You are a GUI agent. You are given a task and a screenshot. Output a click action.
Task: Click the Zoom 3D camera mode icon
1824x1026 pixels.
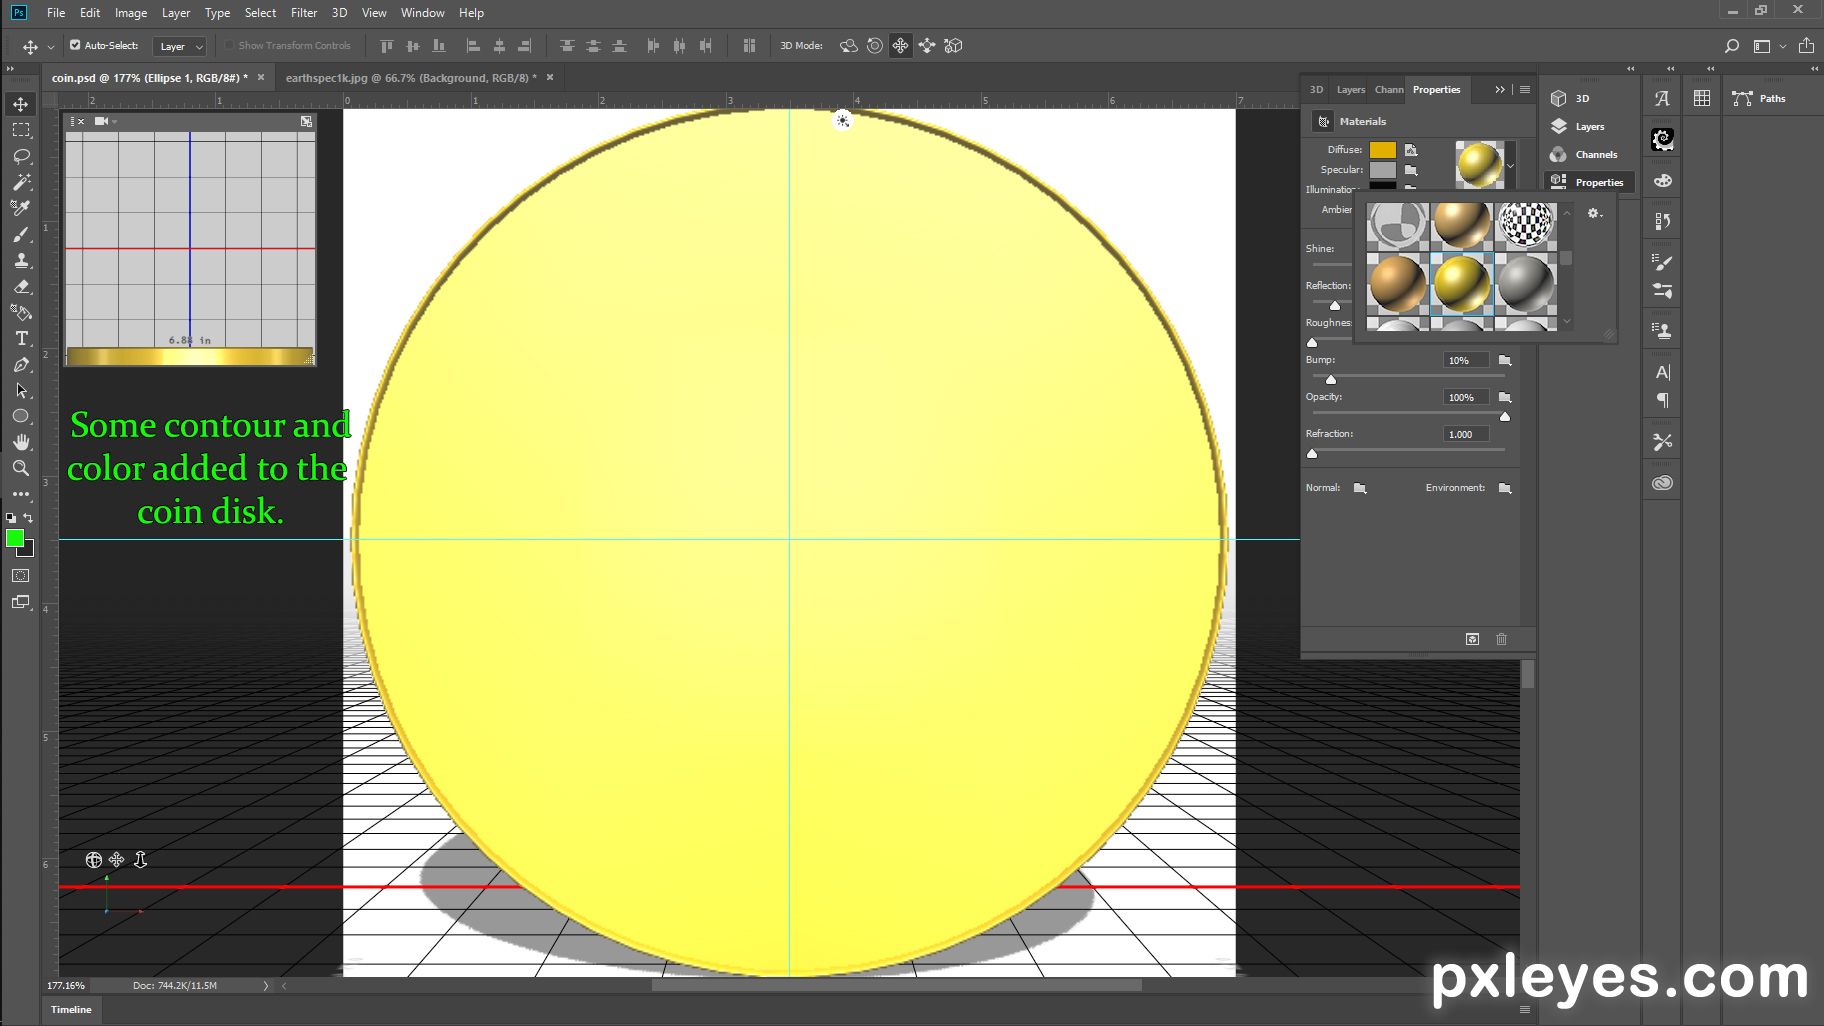(x=953, y=46)
